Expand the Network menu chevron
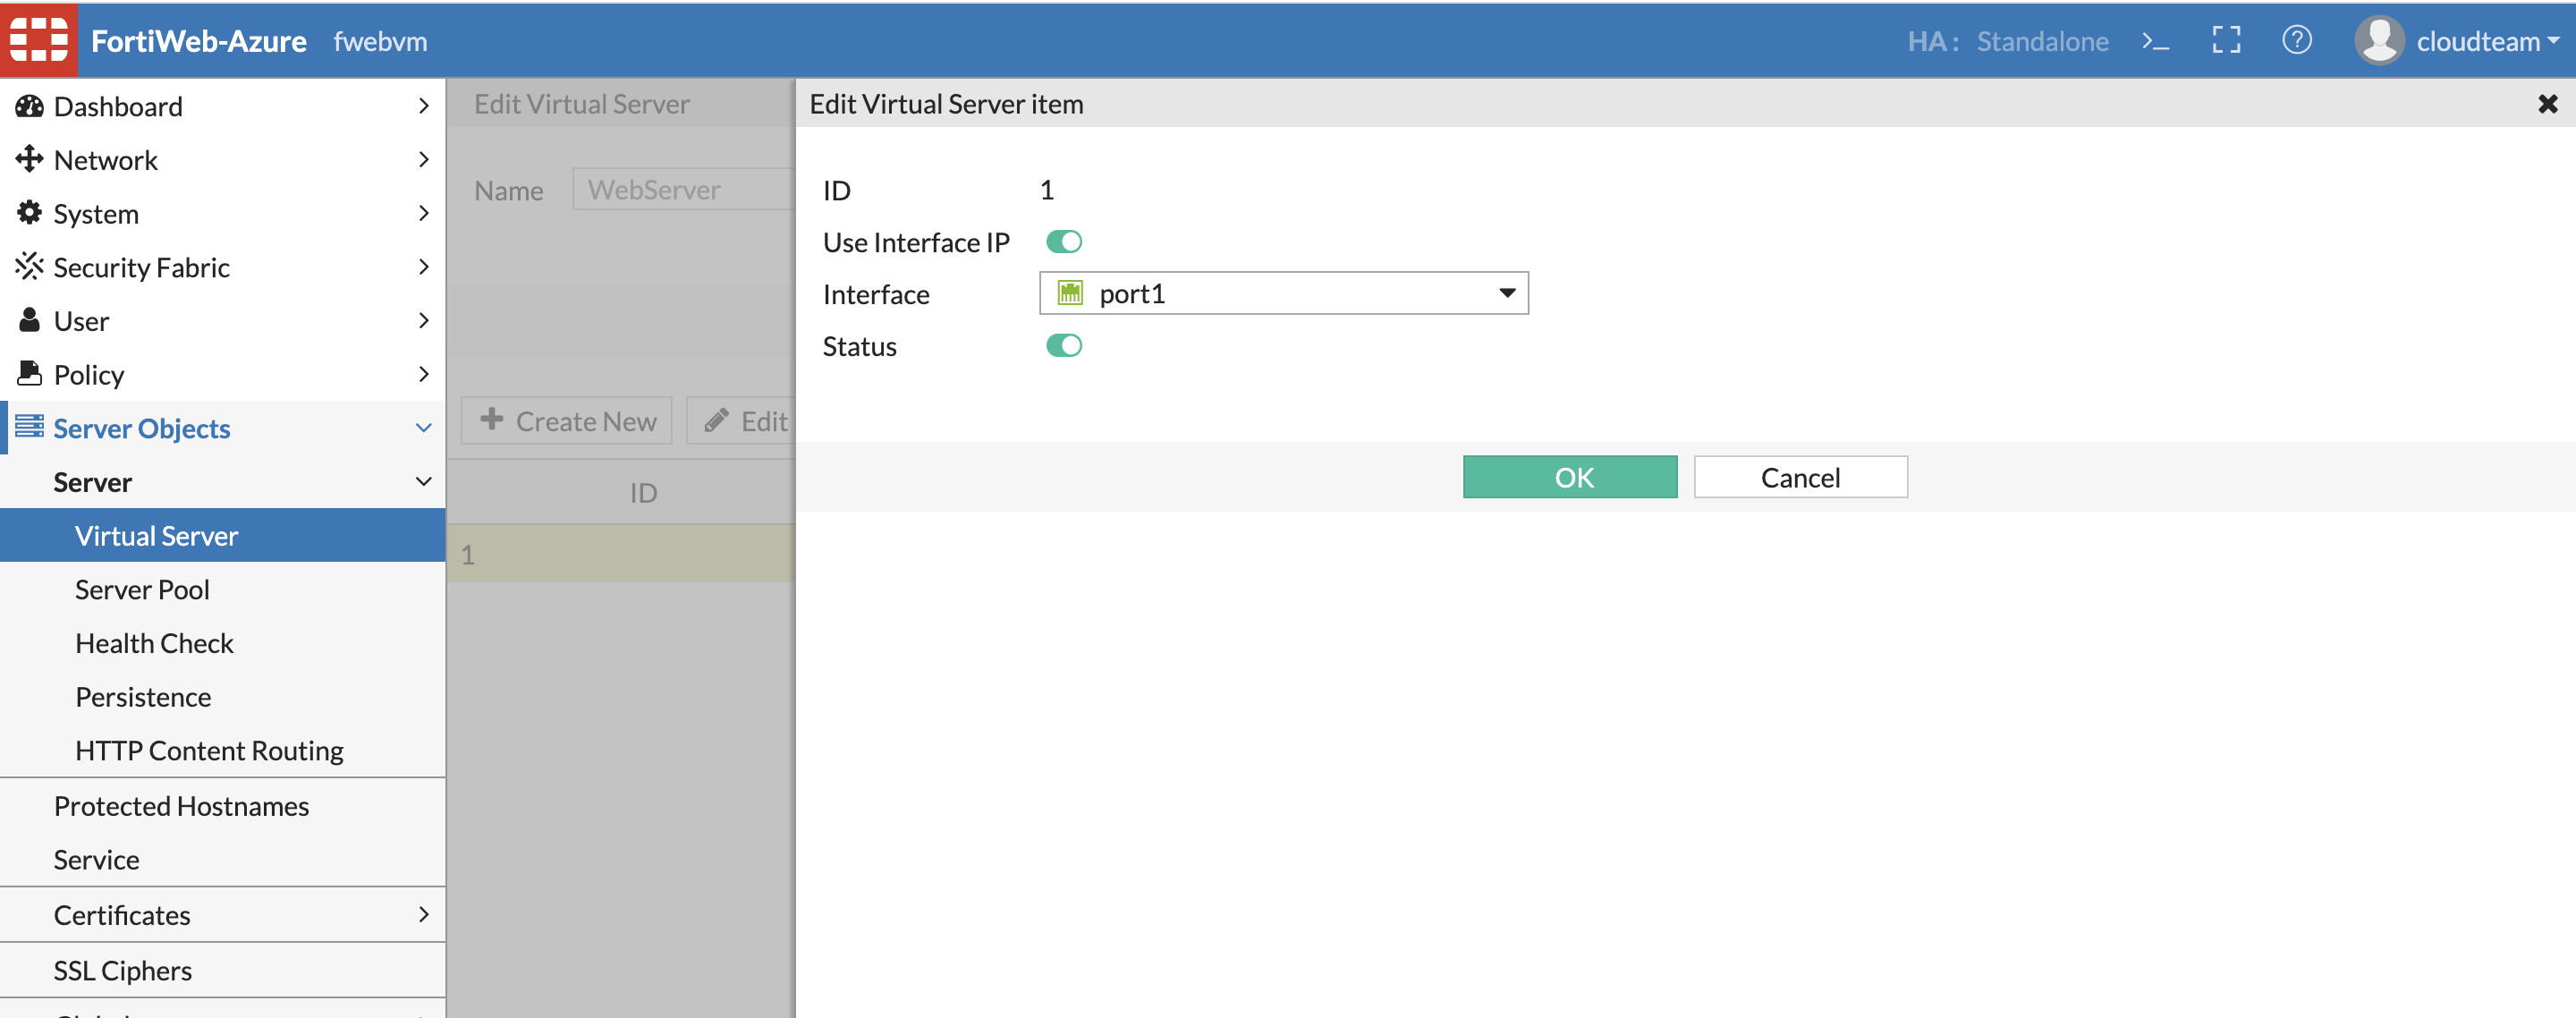The image size is (2576, 1018). [x=423, y=159]
